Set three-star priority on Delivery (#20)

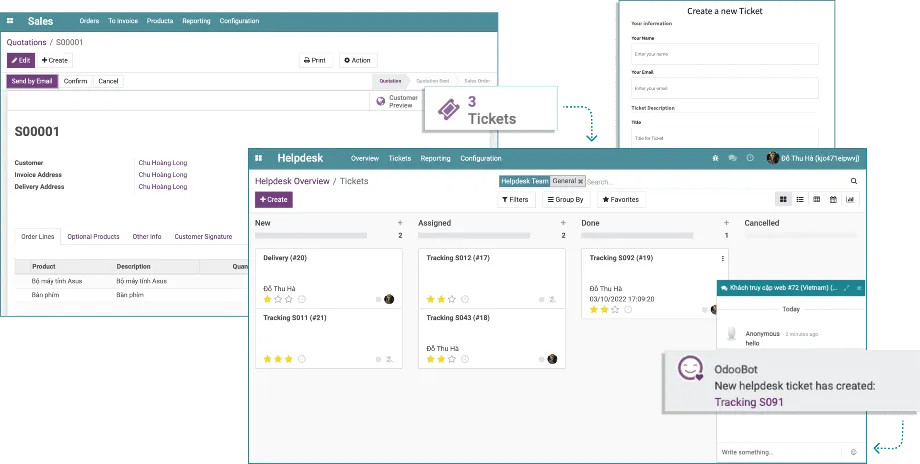click(289, 299)
